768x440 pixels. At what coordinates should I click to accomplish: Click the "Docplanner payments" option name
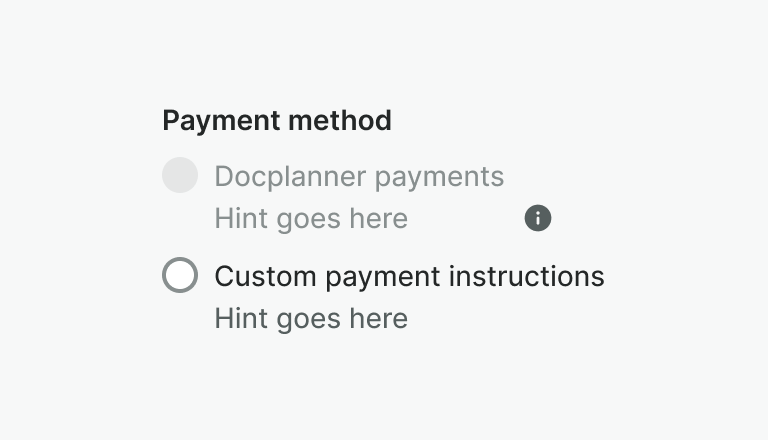[x=359, y=177]
